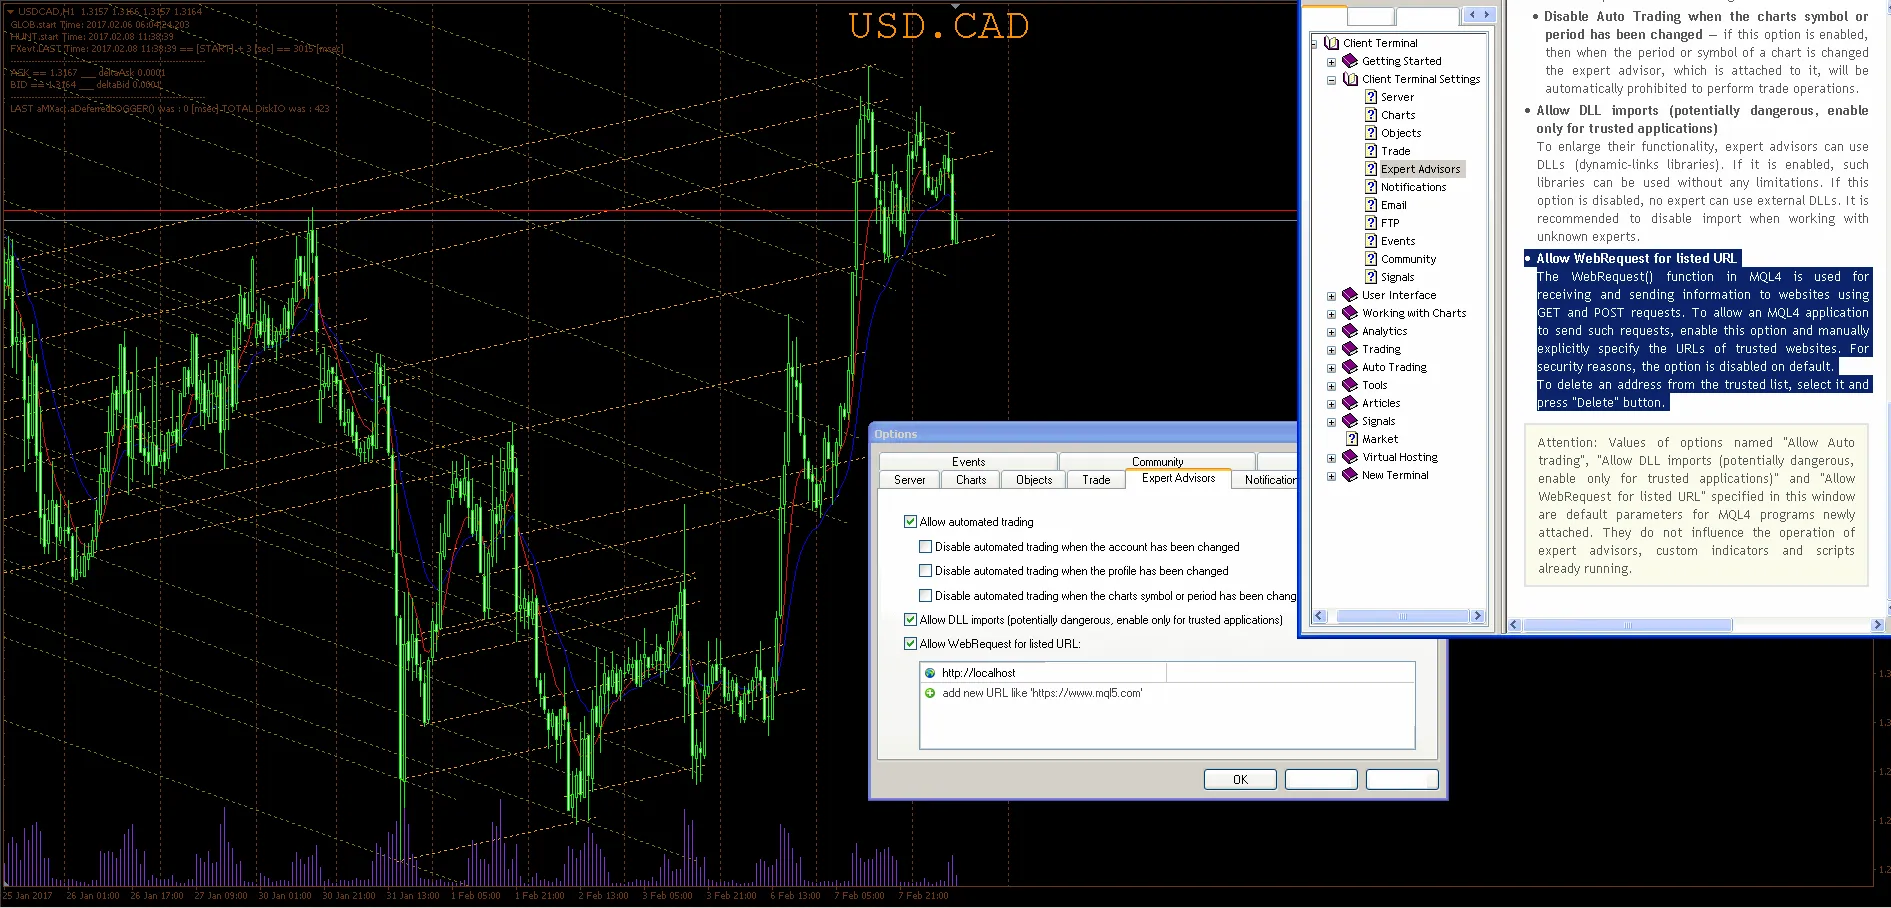Click the help tree horizontal scrollbar thumb
Image resolution: width=1891 pixels, height=908 pixels.
pyautogui.click(x=1403, y=616)
